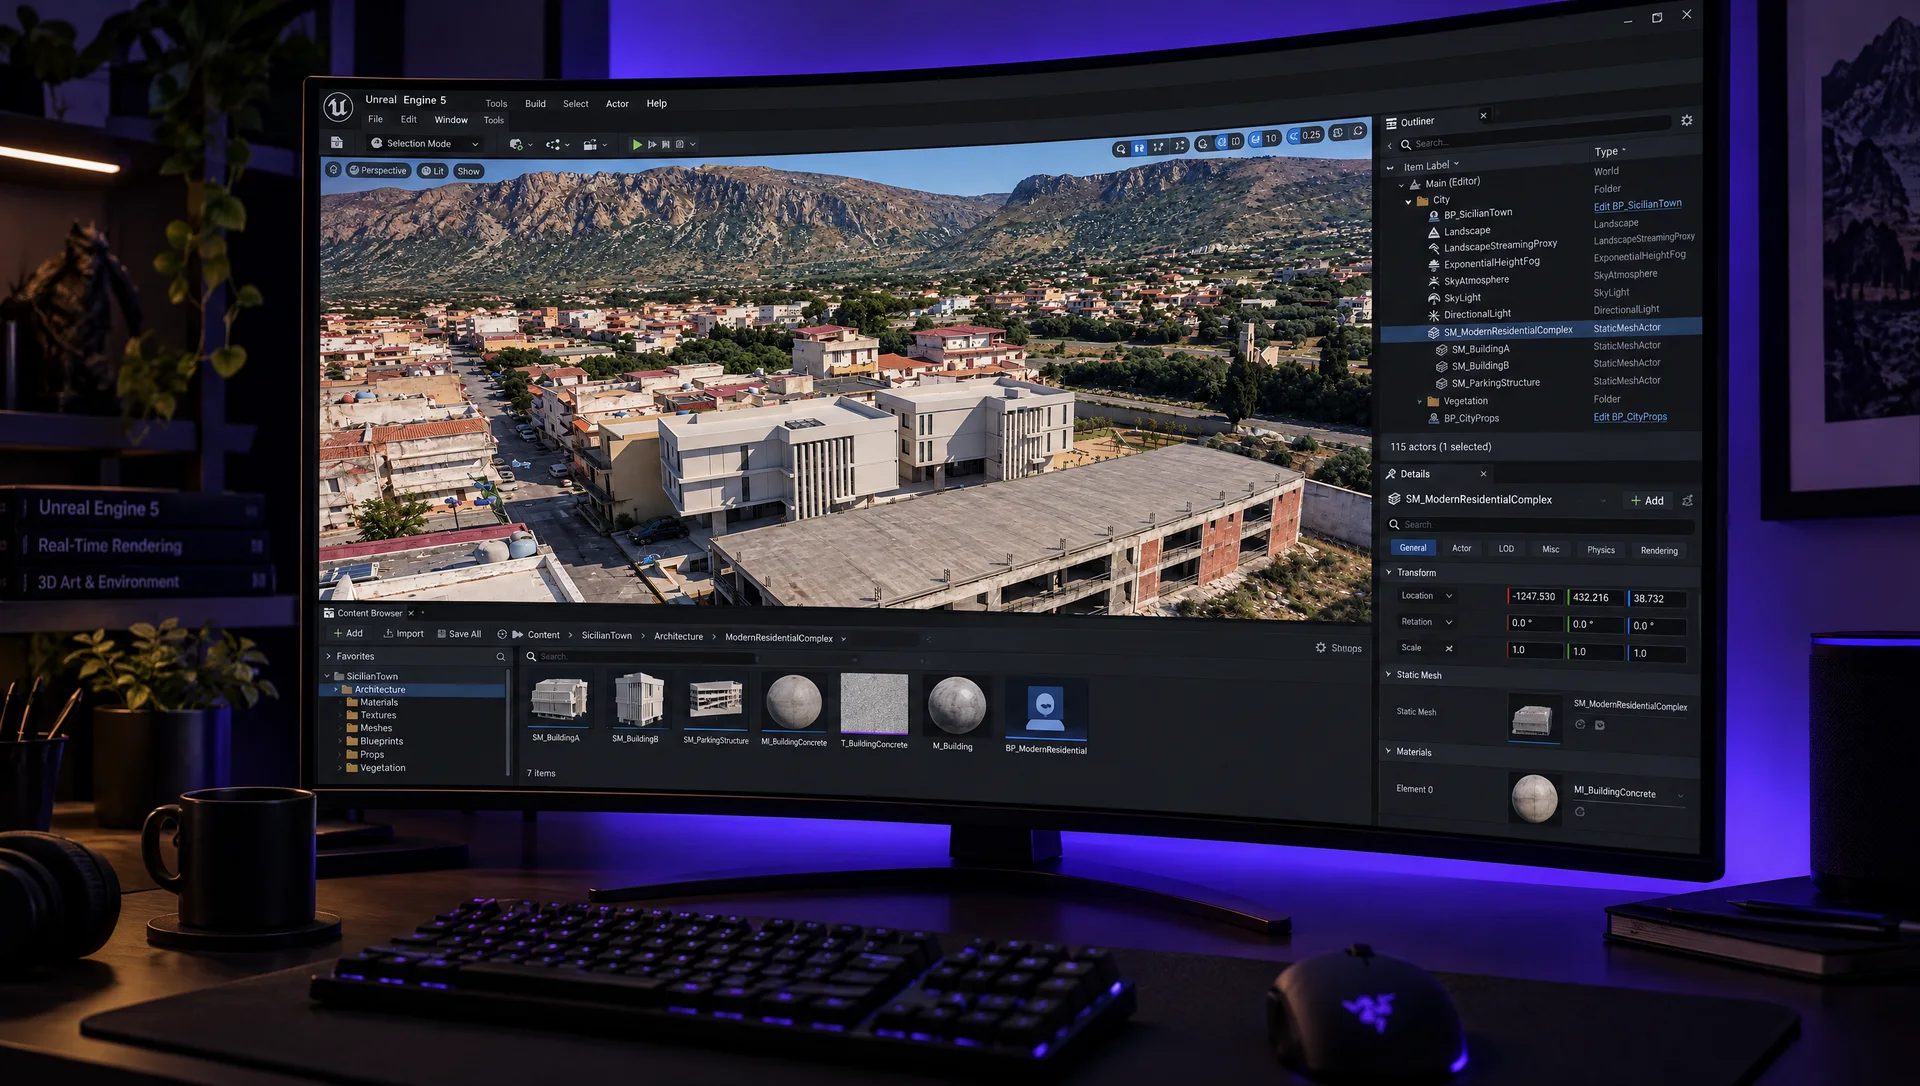
Task: Open Content Browser Settings gear
Action: (1321, 648)
